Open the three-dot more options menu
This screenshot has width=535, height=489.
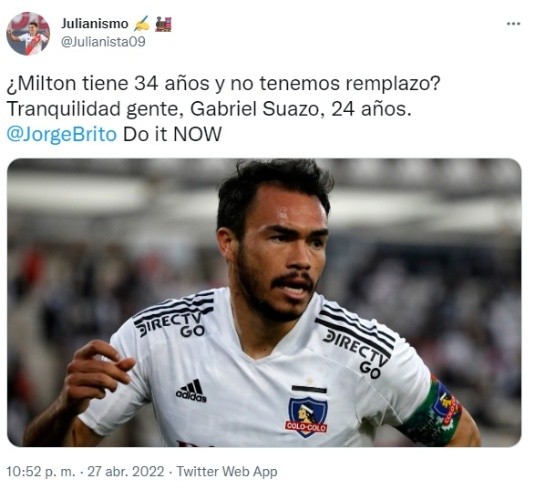(x=513, y=24)
